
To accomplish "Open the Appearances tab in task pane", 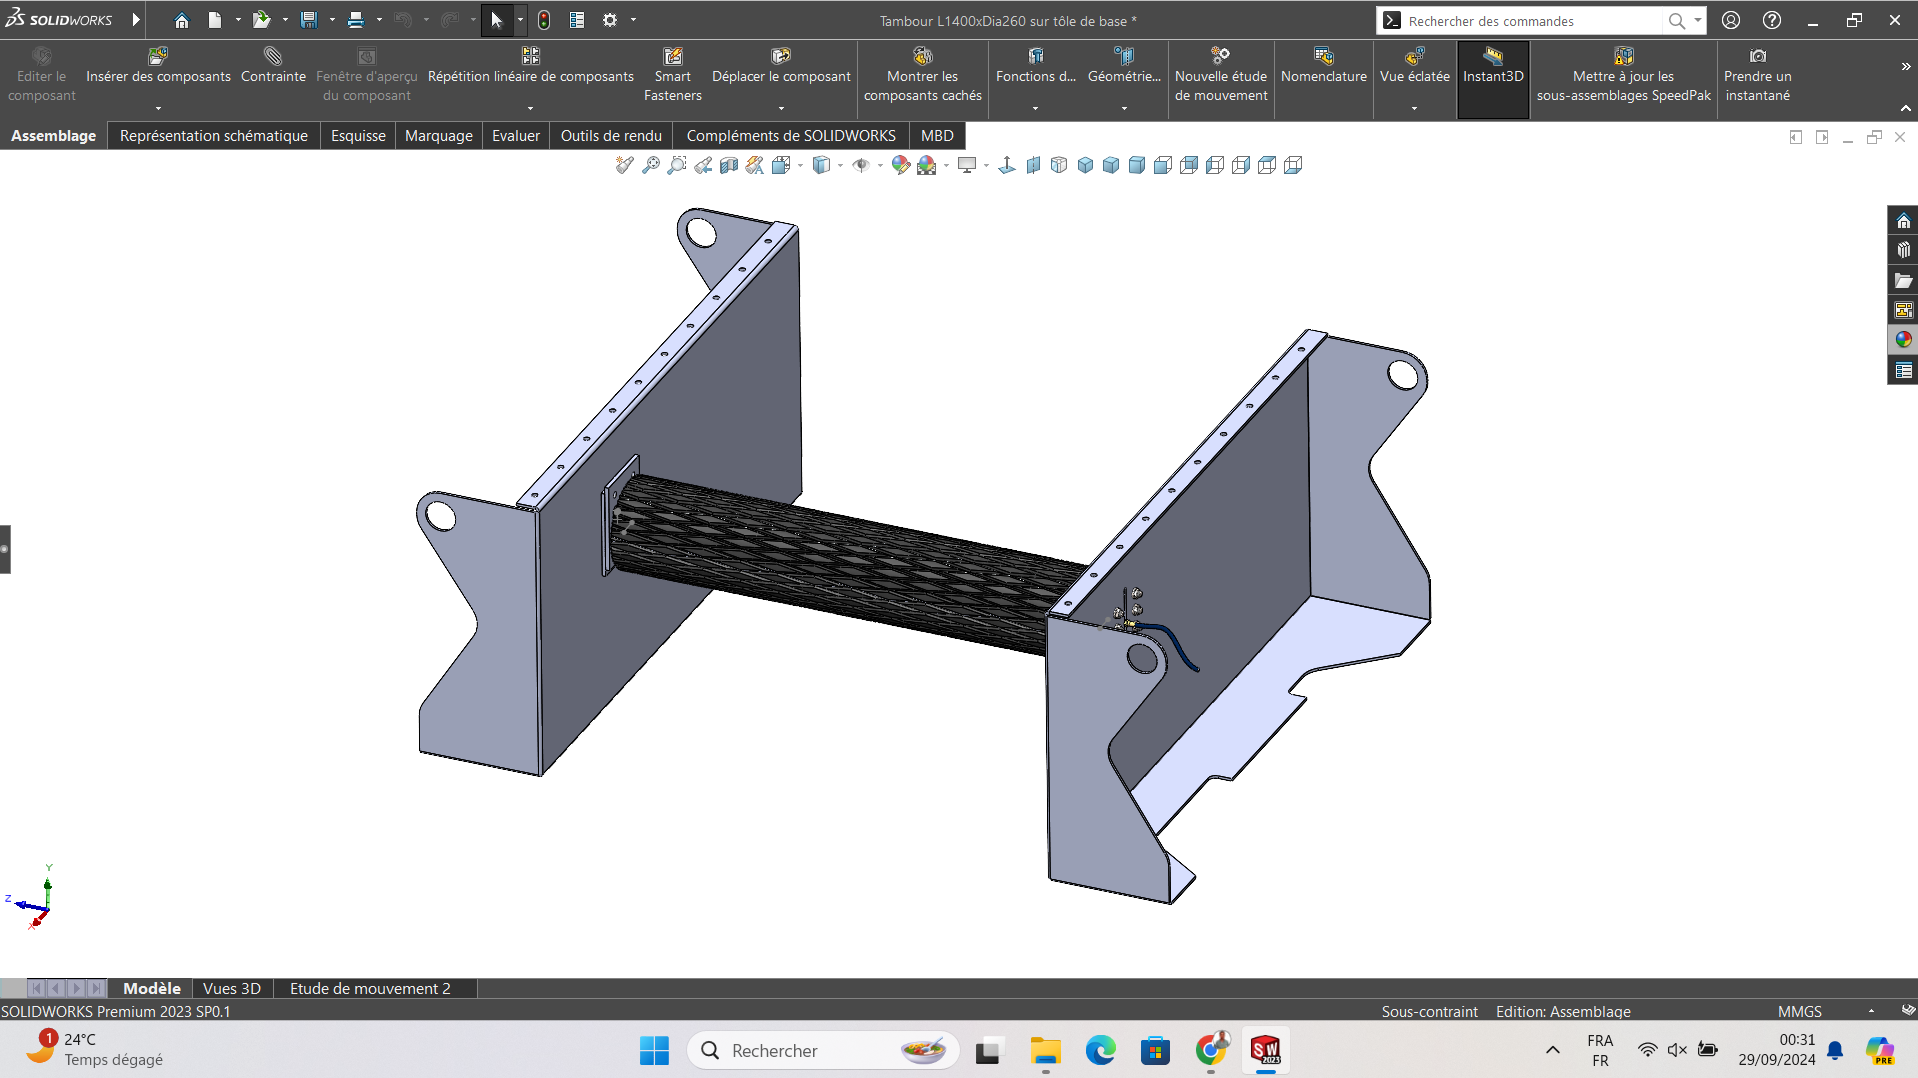I will (1903, 340).
